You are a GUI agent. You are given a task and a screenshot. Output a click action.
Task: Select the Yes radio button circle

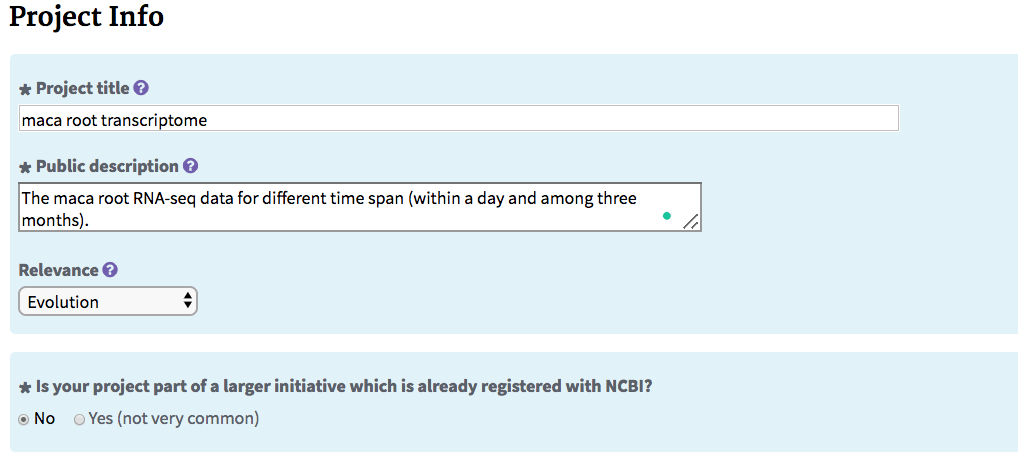[79, 420]
